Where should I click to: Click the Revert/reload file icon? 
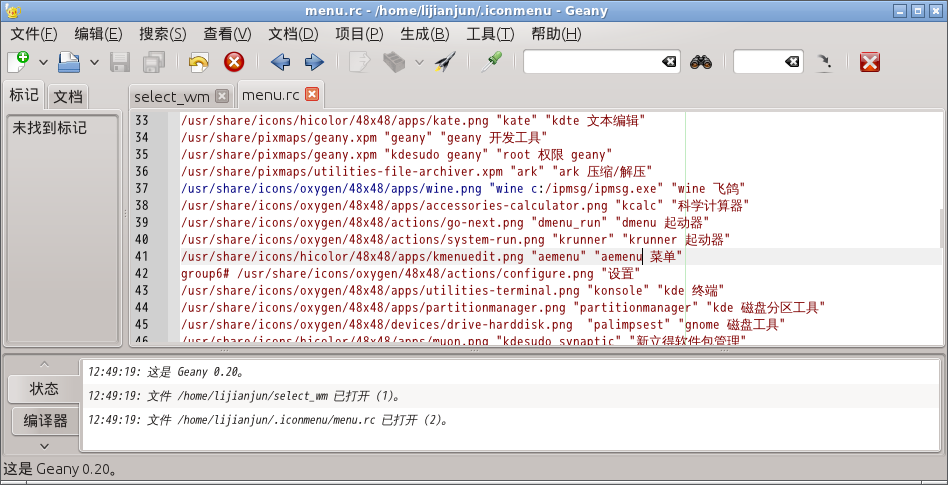click(198, 62)
